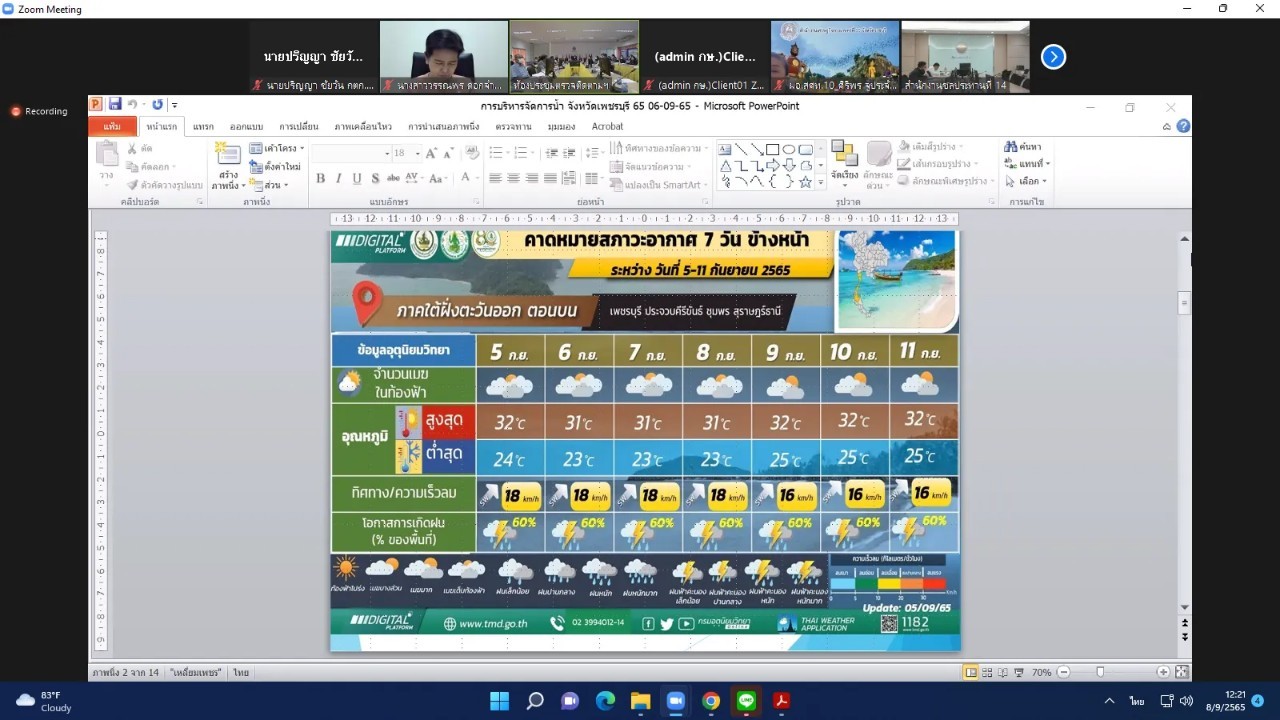Switch to Transitions (การเปลี่ยน) tab
Viewport: 1280px width, 720px height.
(x=298, y=127)
